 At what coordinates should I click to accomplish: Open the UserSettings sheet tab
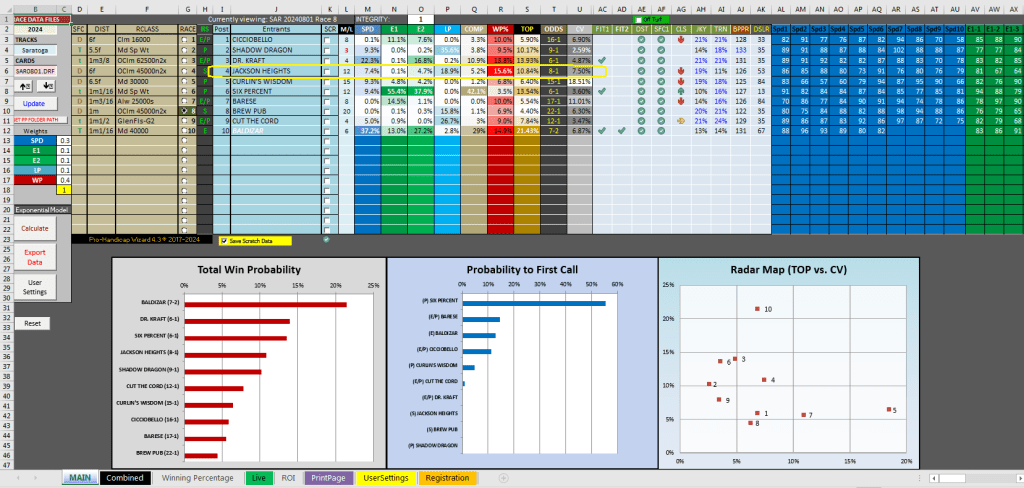(x=386, y=478)
